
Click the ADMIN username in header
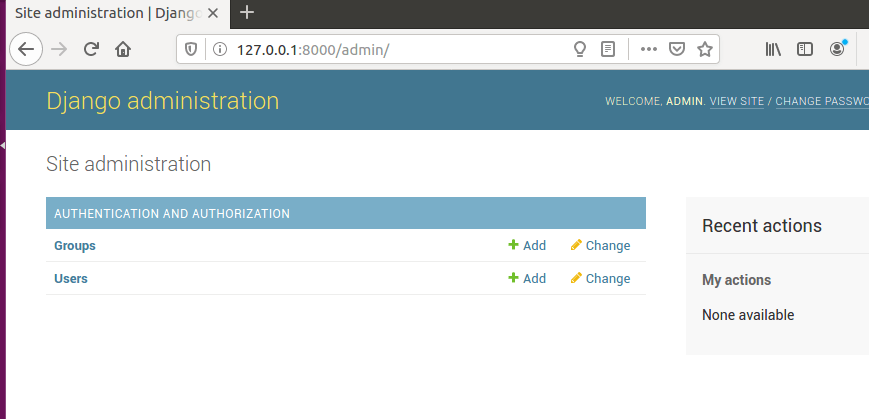click(x=684, y=101)
